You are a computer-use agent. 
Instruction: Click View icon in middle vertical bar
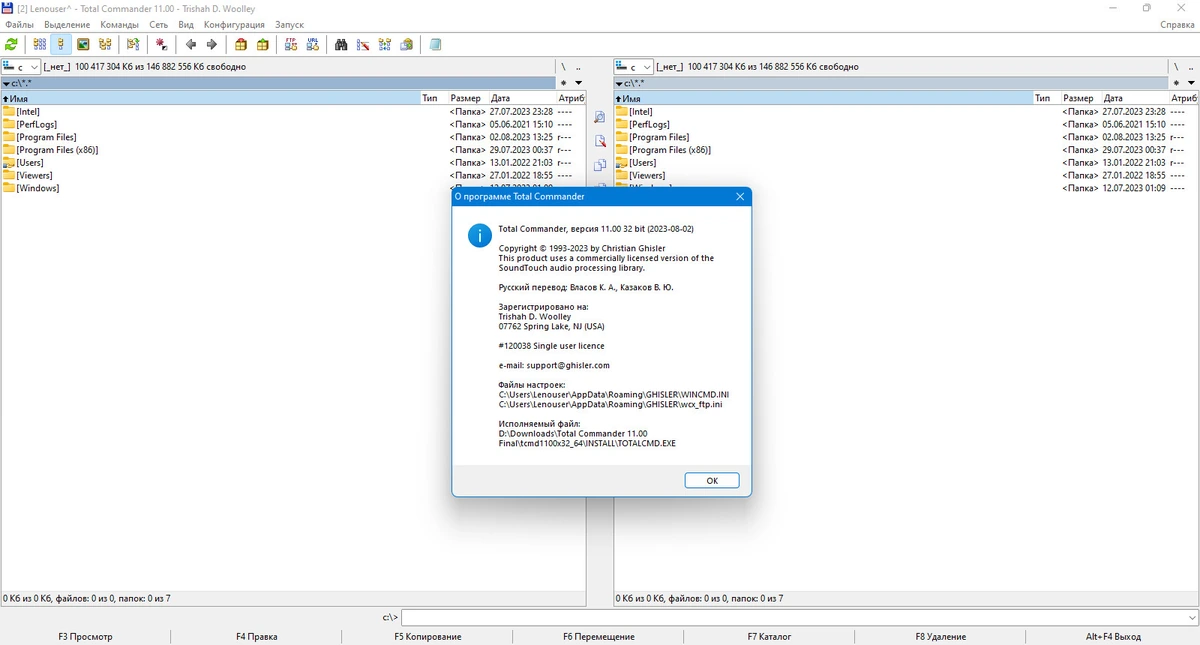click(x=600, y=118)
